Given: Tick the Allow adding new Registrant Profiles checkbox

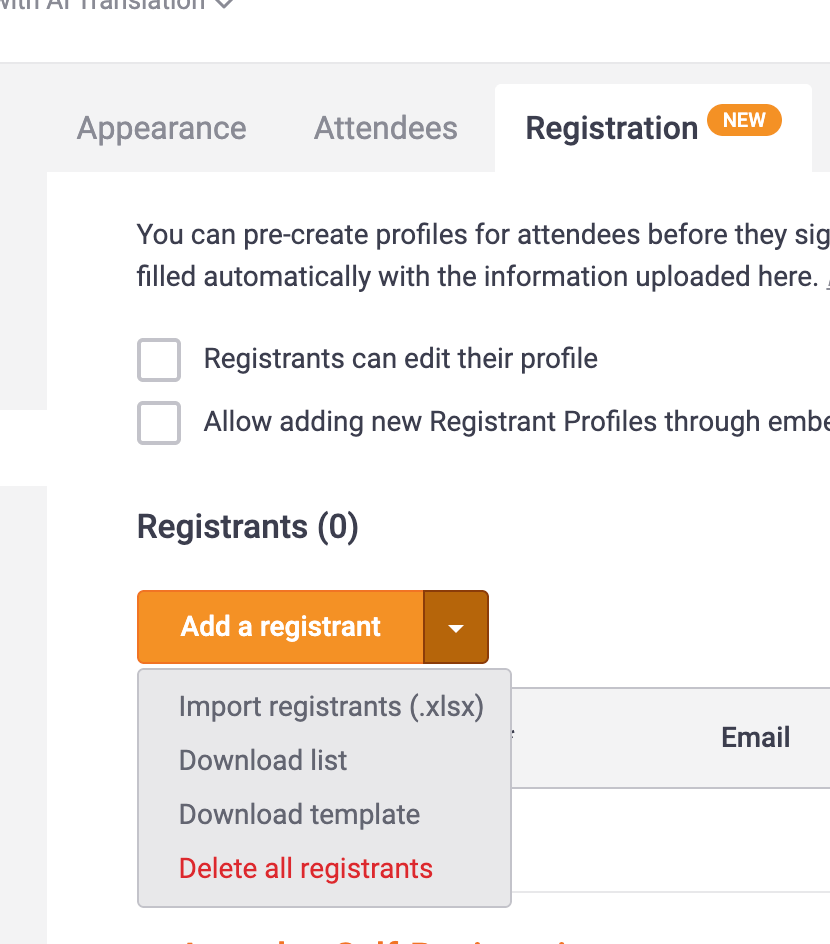Looking at the screenshot, I should click(x=159, y=423).
